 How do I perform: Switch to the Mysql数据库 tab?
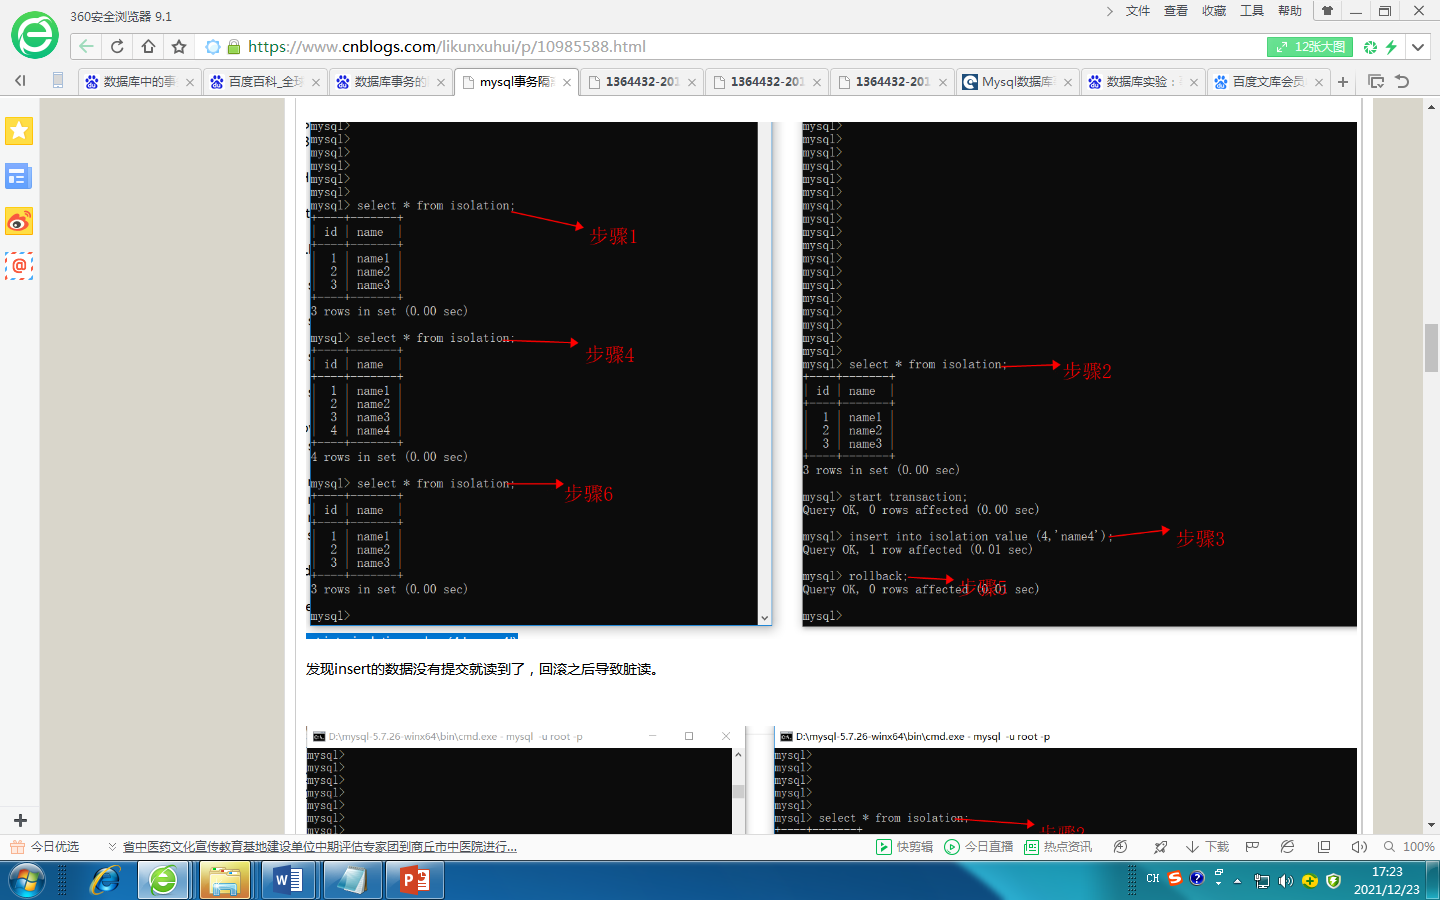1017,82
